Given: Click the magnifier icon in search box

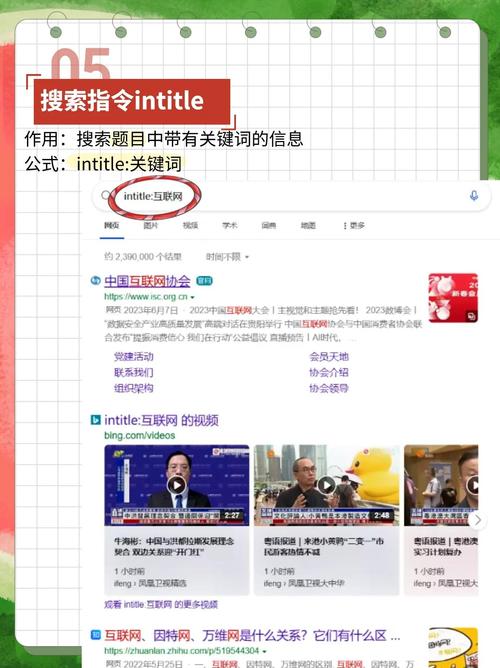Looking at the screenshot, I should tap(106, 195).
